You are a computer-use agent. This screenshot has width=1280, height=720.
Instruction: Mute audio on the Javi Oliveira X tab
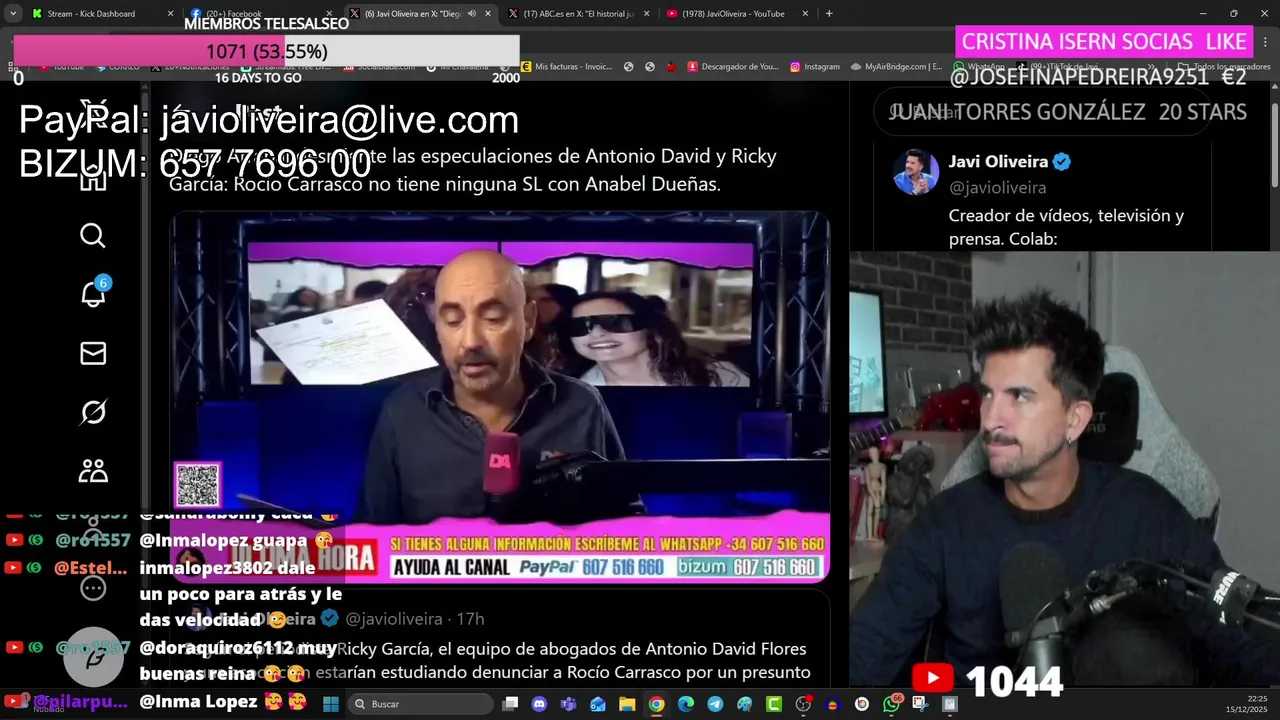point(471,14)
